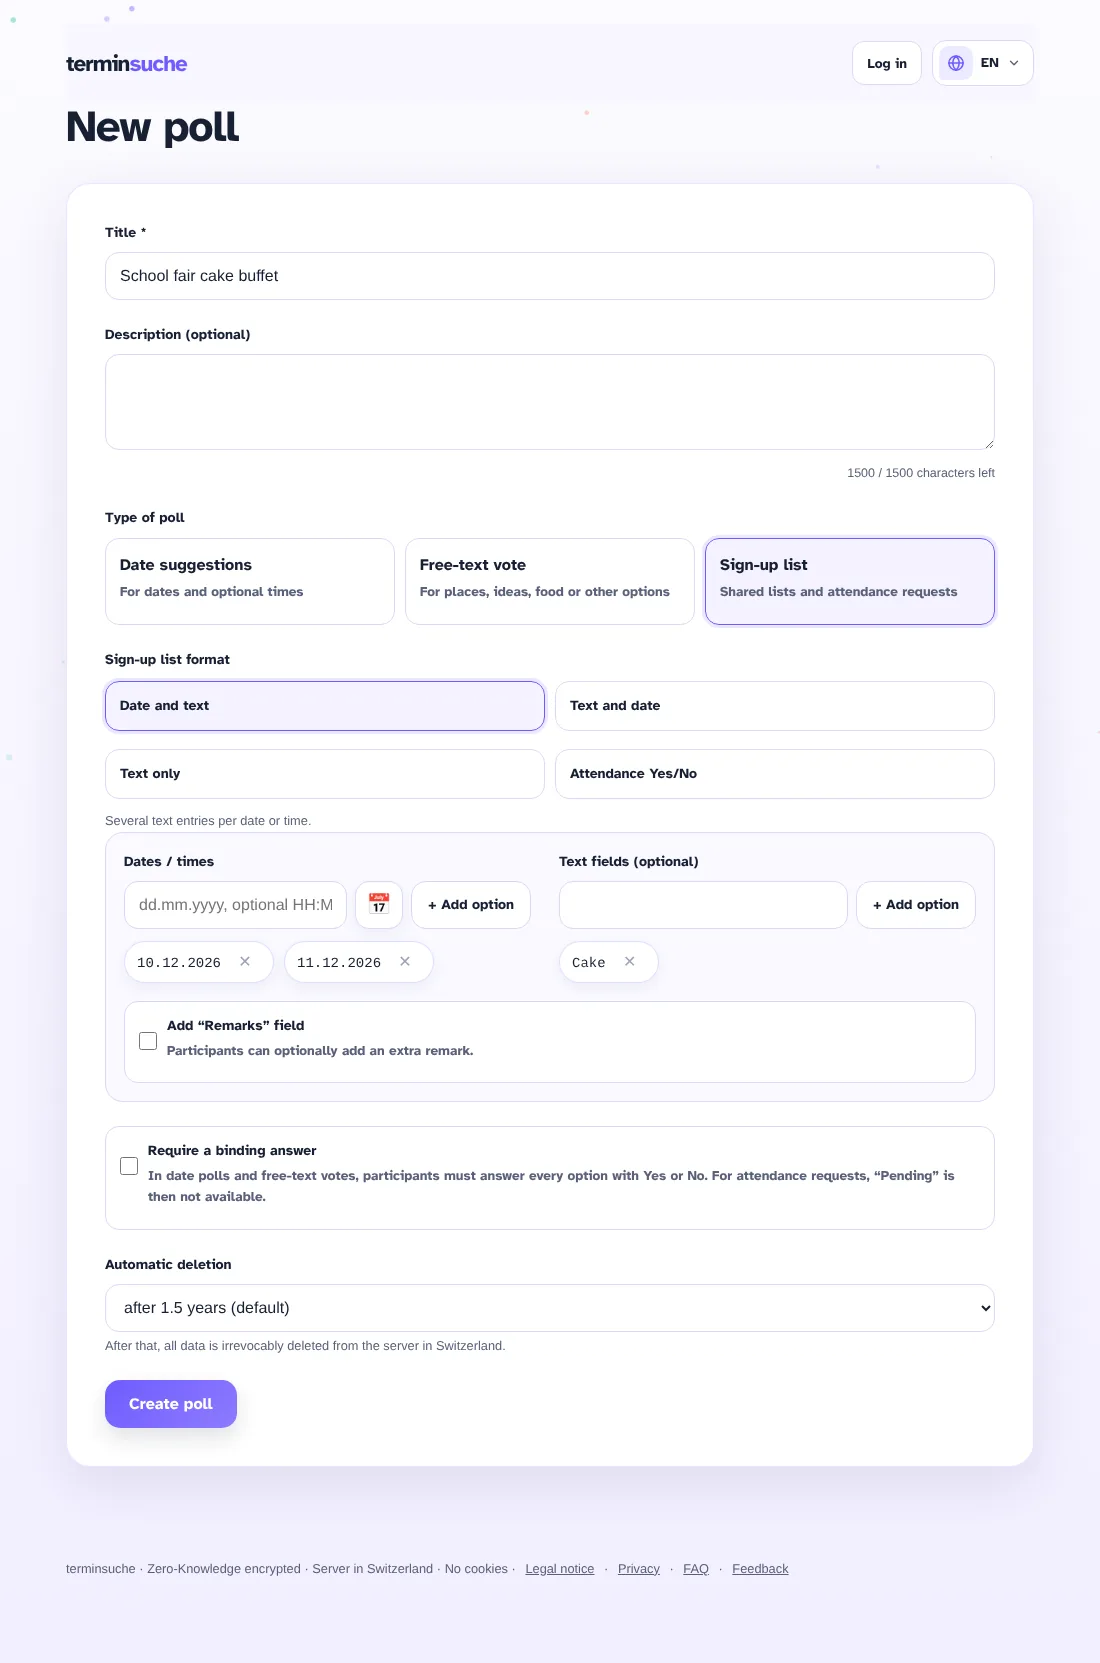Open the terminsuche logo home link
The width and height of the screenshot is (1100, 1663).
127,64
